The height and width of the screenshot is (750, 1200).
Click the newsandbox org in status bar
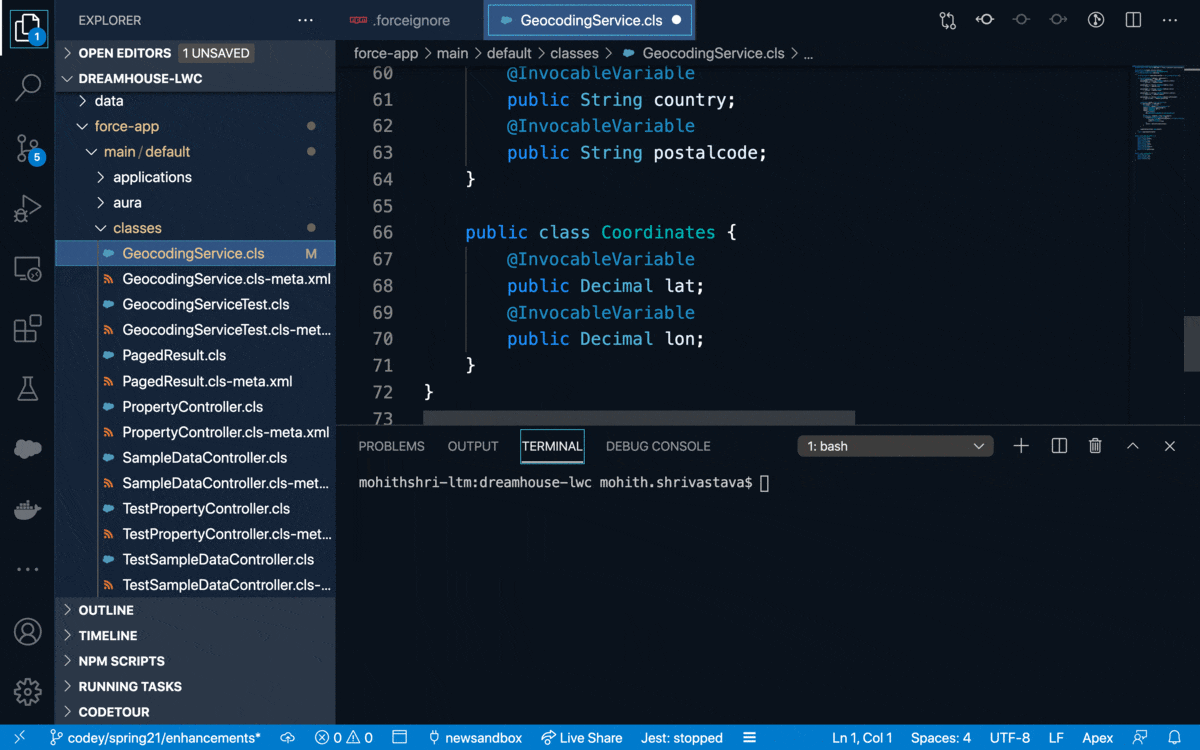[x=475, y=738]
